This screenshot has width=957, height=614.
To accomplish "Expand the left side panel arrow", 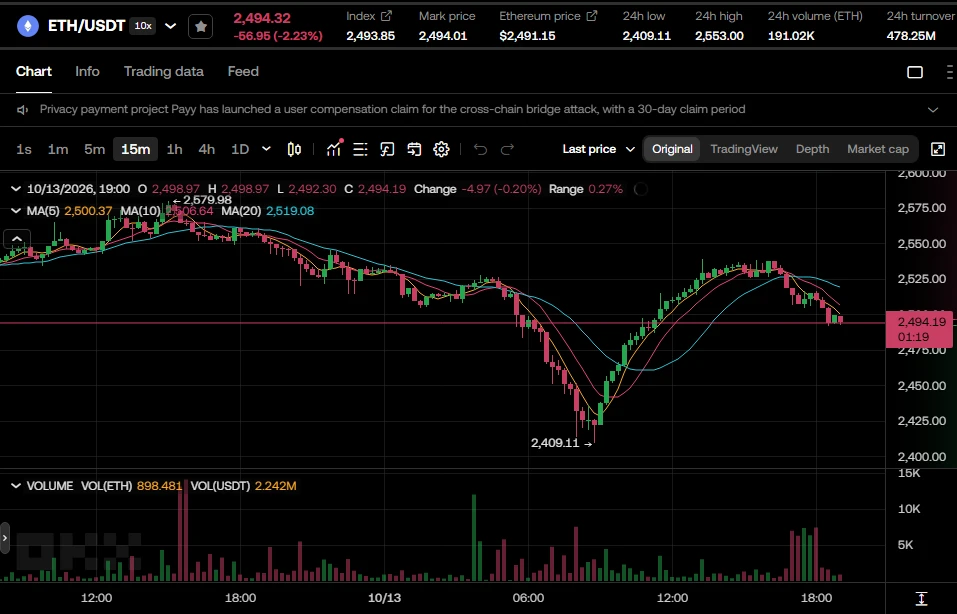I will point(5,538).
